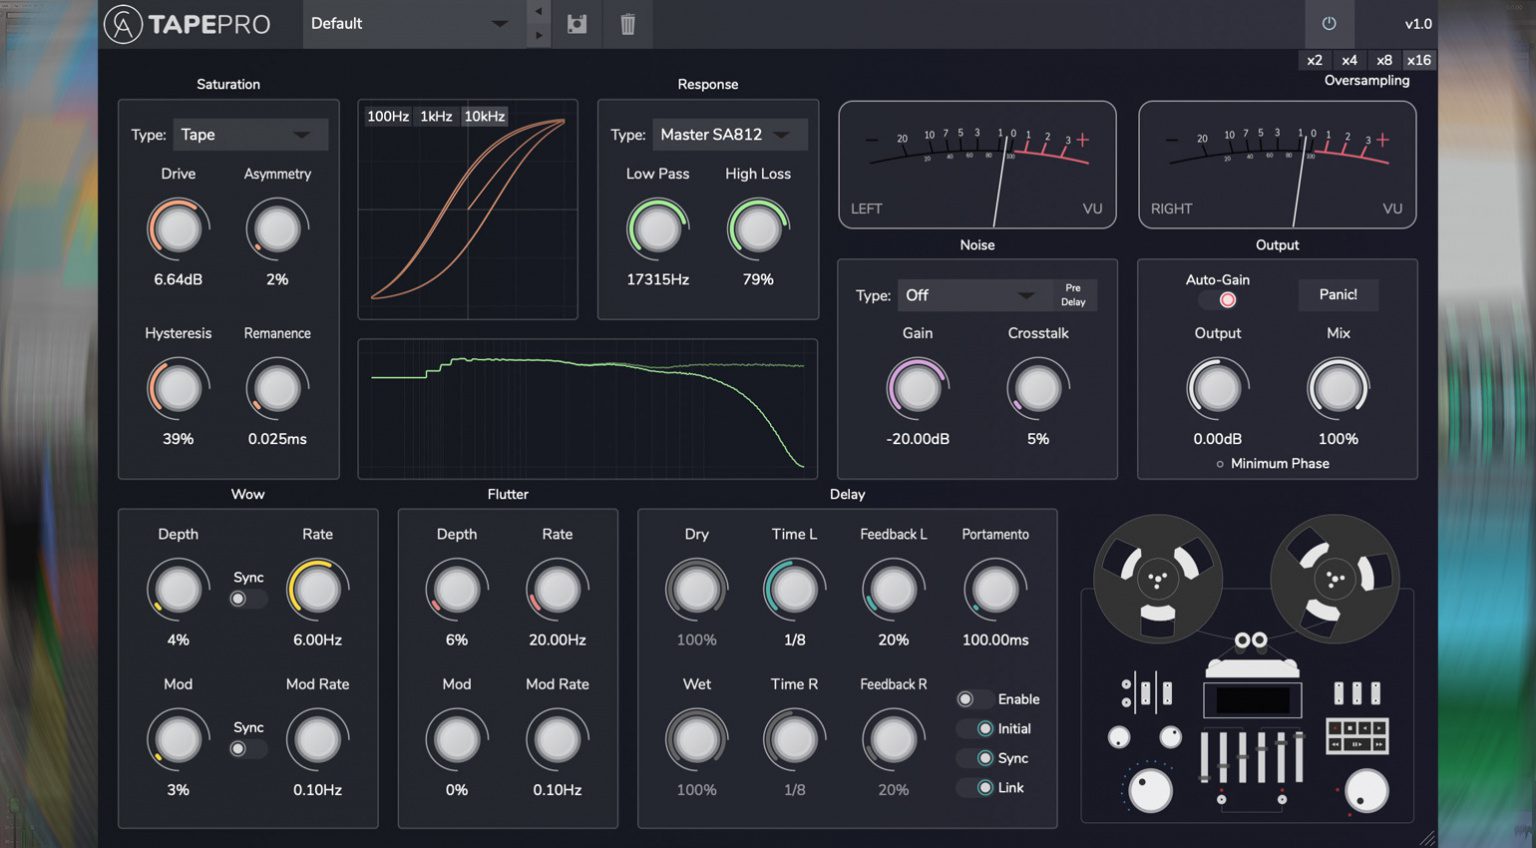Click the Right VU meter
This screenshot has height=848, width=1536.
tap(1277, 165)
